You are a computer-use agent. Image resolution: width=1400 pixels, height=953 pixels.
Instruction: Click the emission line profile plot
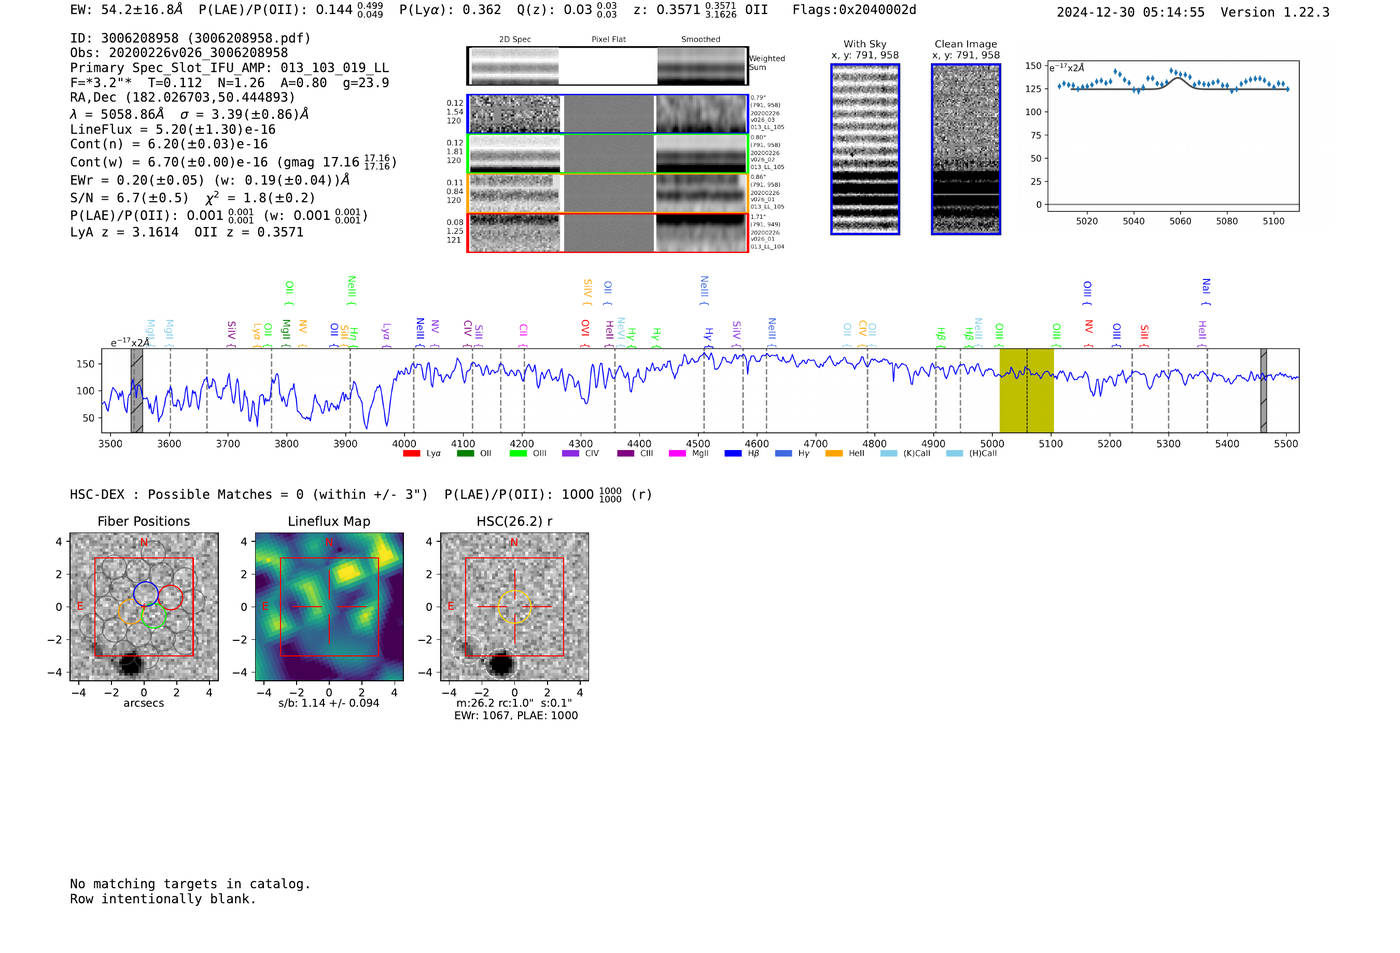pyautogui.click(x=1172, y=136)
